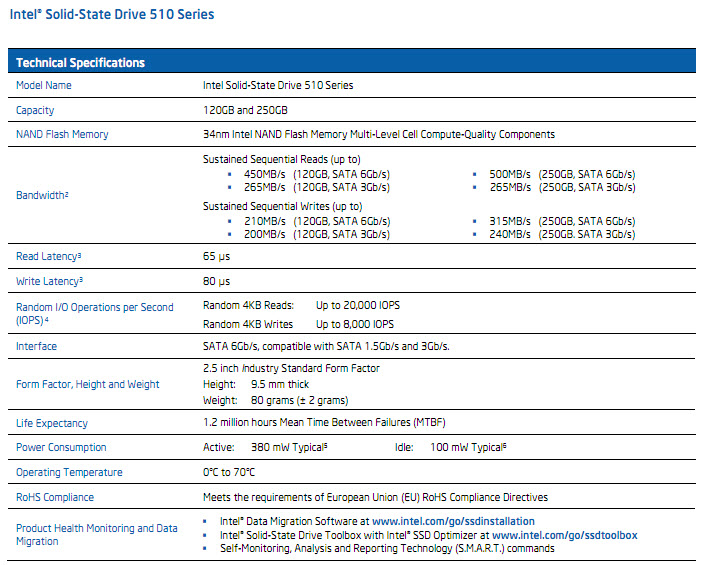Click the '80 grams (± 2 grams)' weight value
Screen dimensions: 704x565
coord(299,400)
